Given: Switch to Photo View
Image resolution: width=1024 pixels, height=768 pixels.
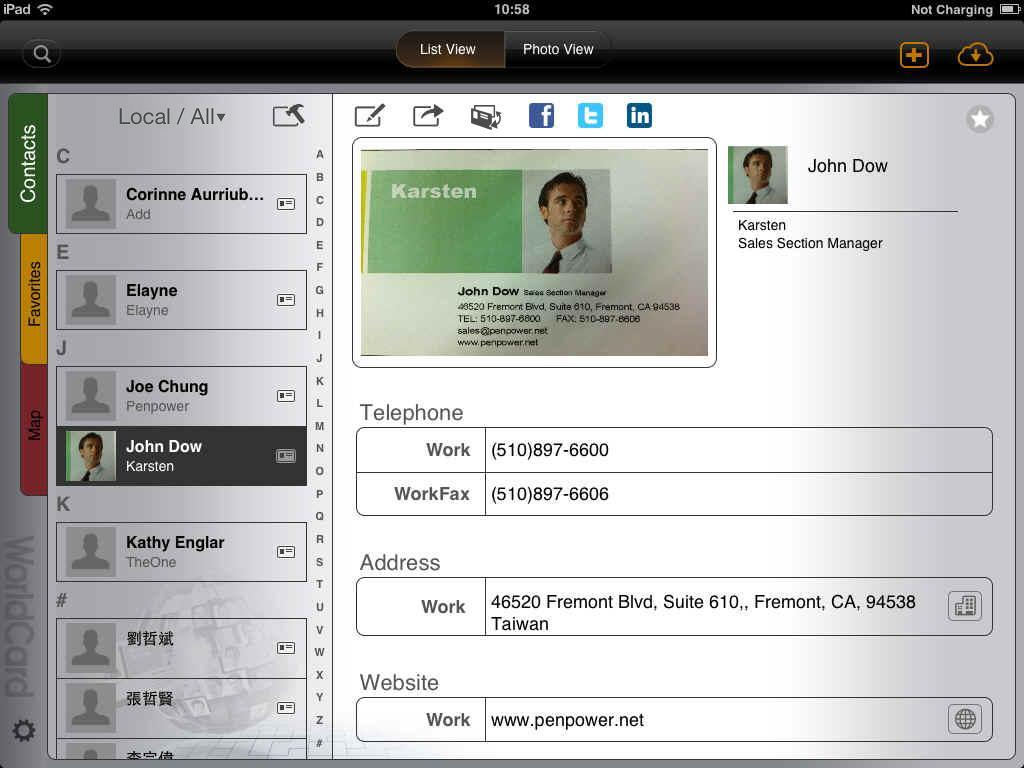Looking at the screenshot, I should click(x=557, y=49).
